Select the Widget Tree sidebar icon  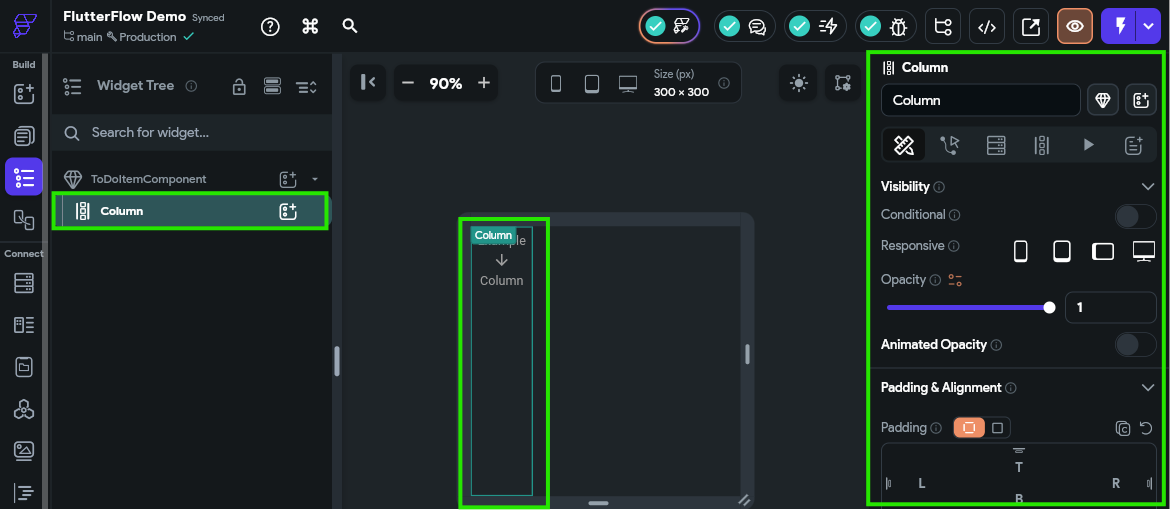24,177
